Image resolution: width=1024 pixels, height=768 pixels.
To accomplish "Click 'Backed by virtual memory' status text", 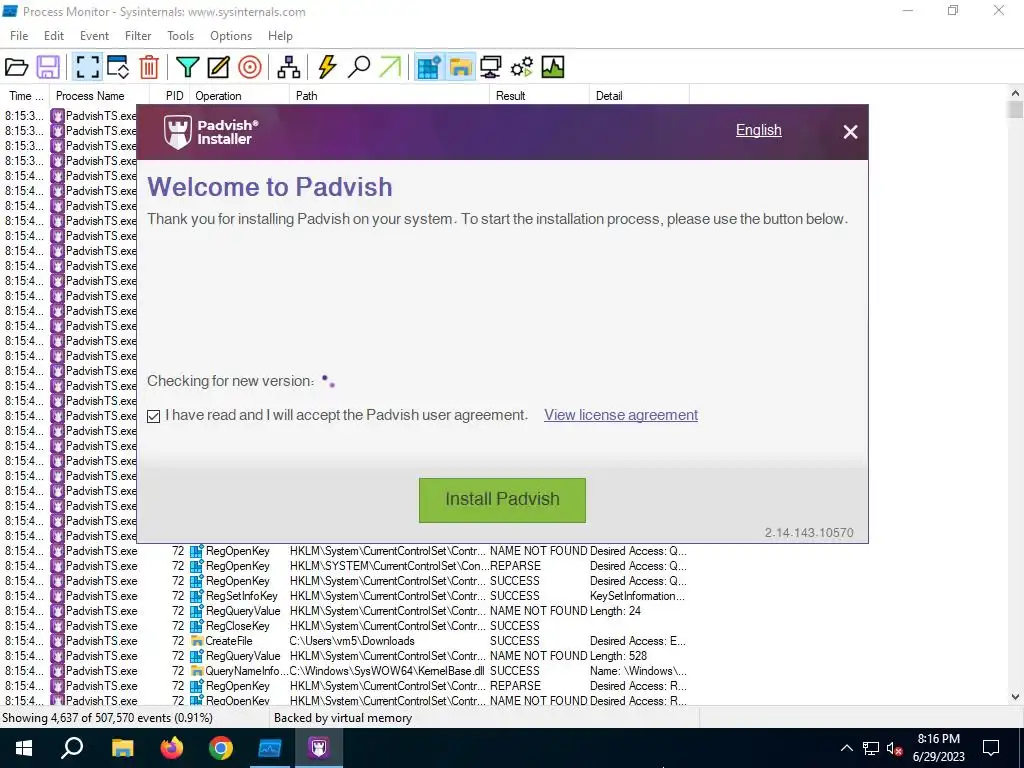I will [x=343, y=718].
